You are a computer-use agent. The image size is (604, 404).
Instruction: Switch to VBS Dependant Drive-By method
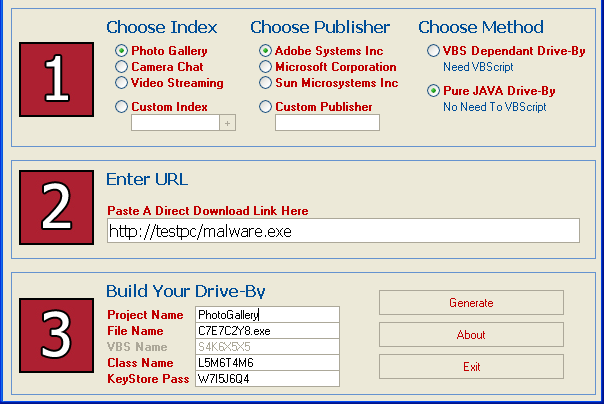click(x=433, y=51)
